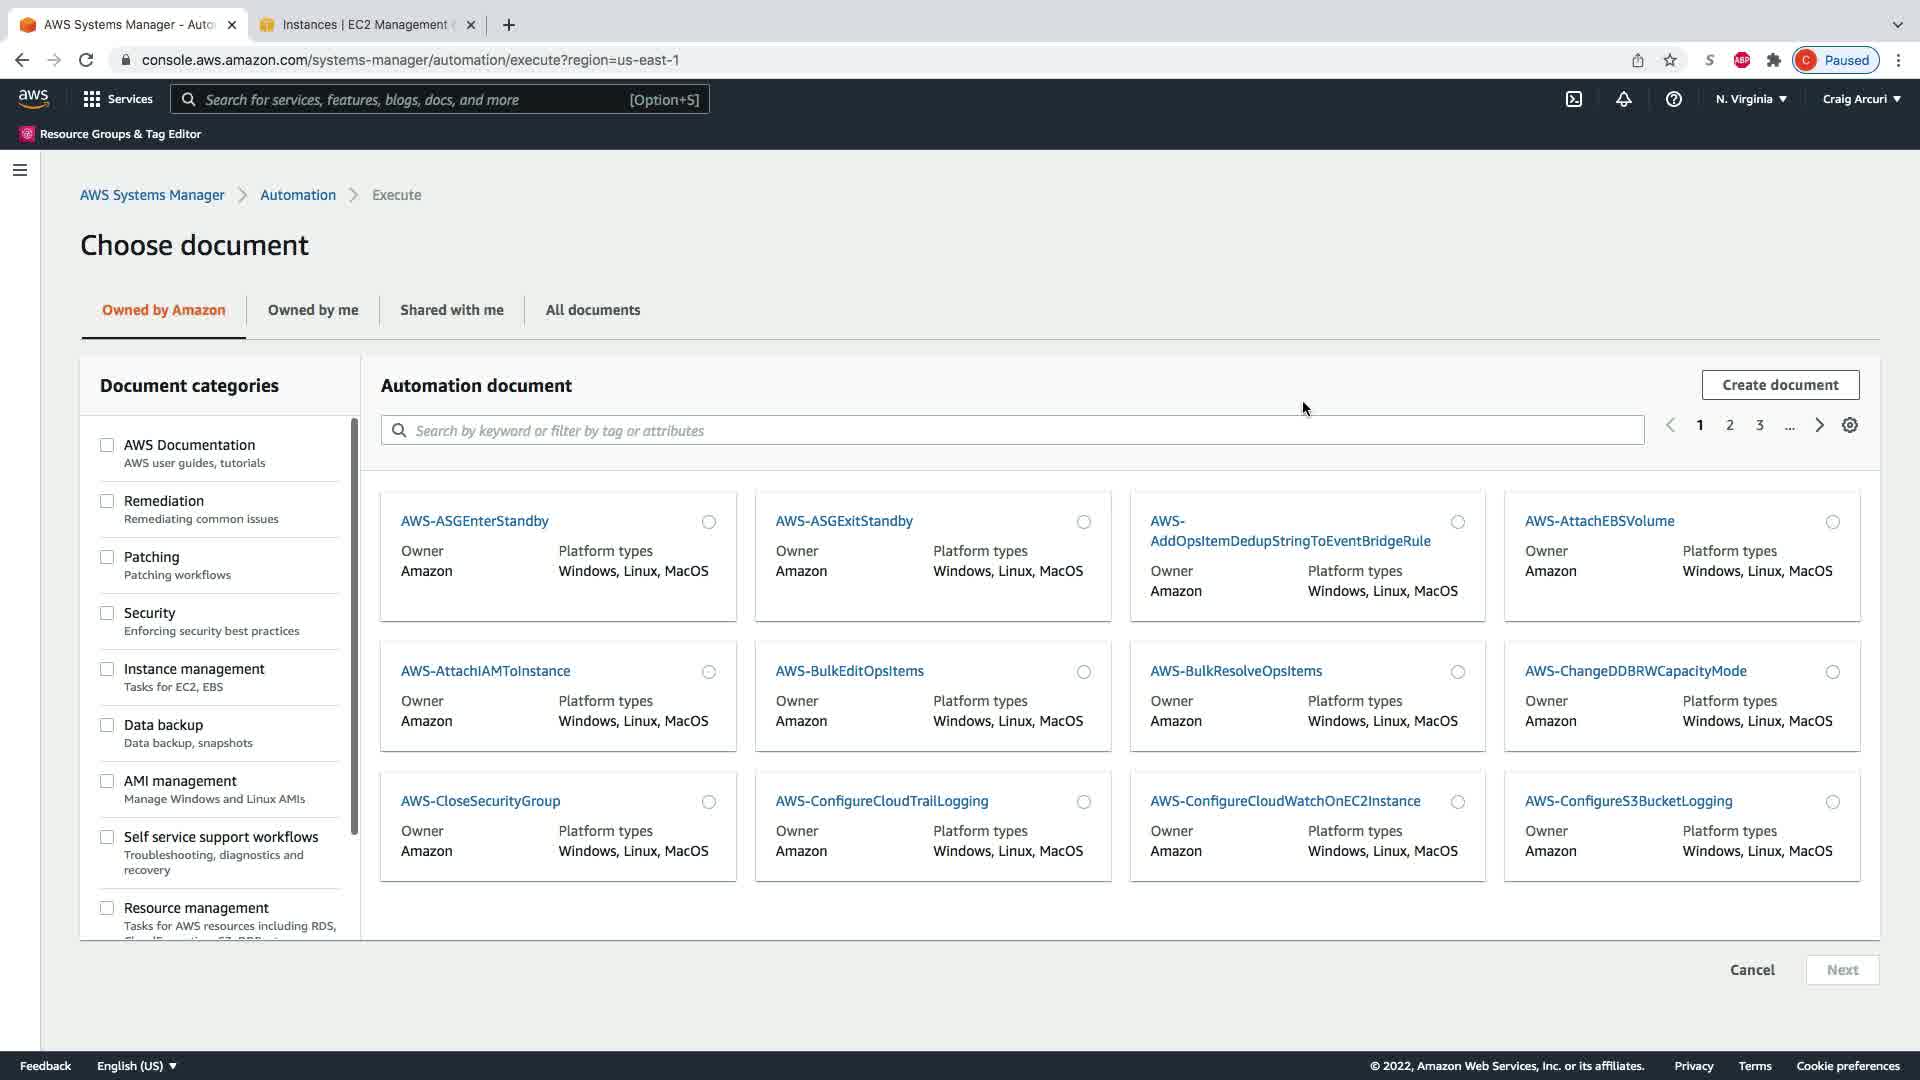The width and height of the screenshot is (1920, 1080).
Task: Enable the Security category checkbox
Action: point(107,613)
